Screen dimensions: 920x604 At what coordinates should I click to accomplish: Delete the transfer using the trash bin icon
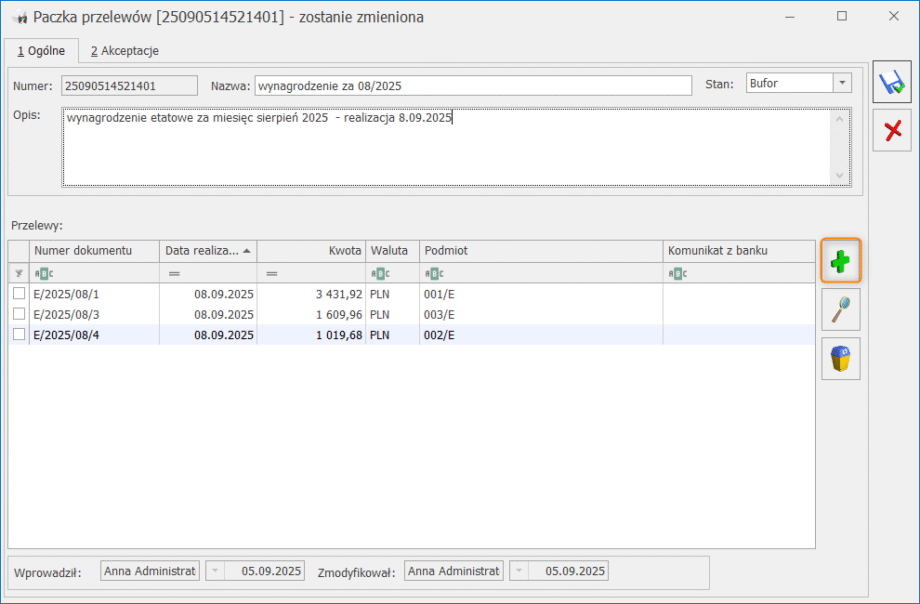click(x=841, y=358)
